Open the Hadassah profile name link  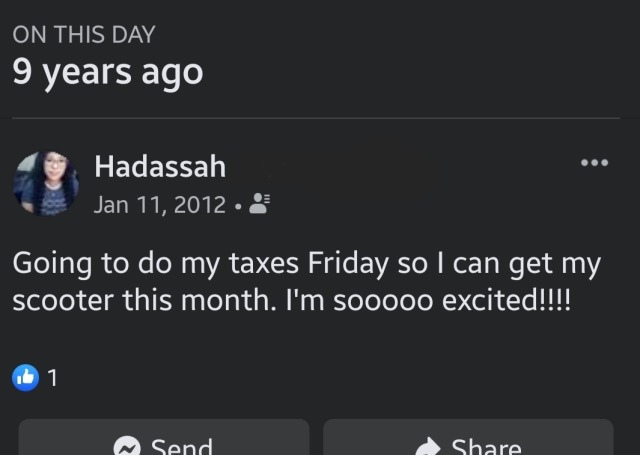[159, 166]
